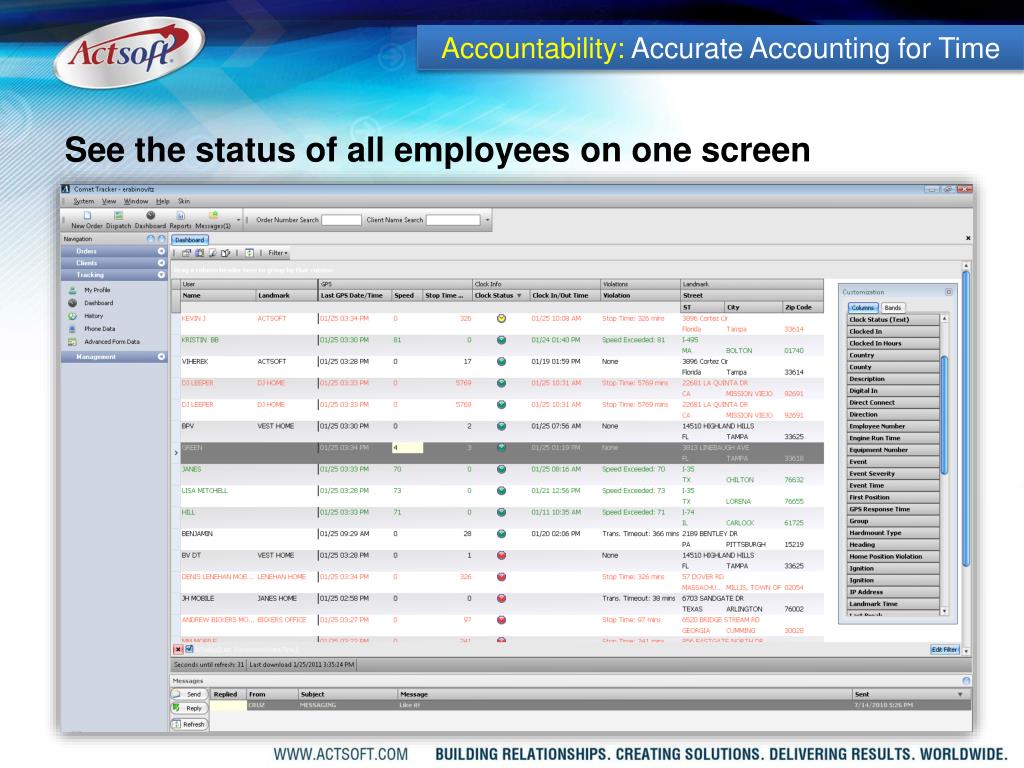Viewport: 1024px width, 768px height.
Task: Select My Profile in Tracking navigation
Action: [x=97, y=290]
